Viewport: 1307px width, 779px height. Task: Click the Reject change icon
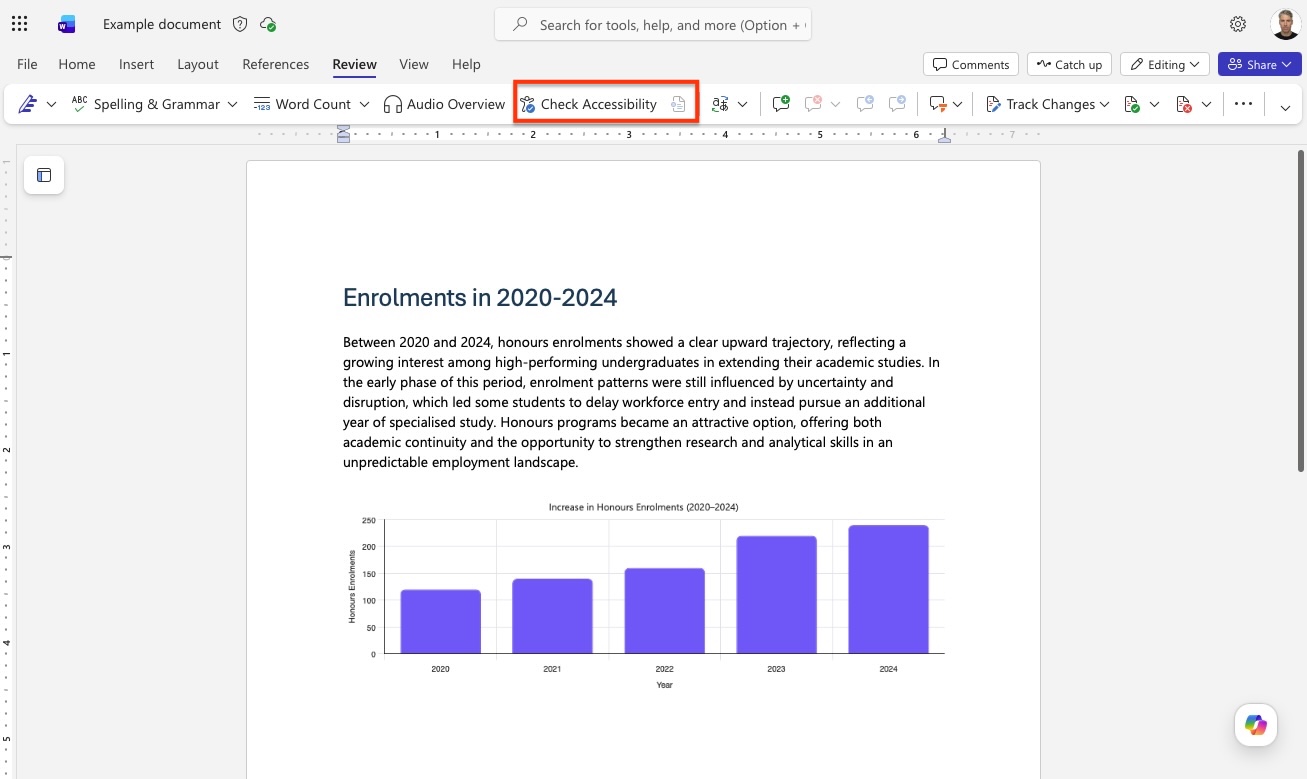(1184, 104)
